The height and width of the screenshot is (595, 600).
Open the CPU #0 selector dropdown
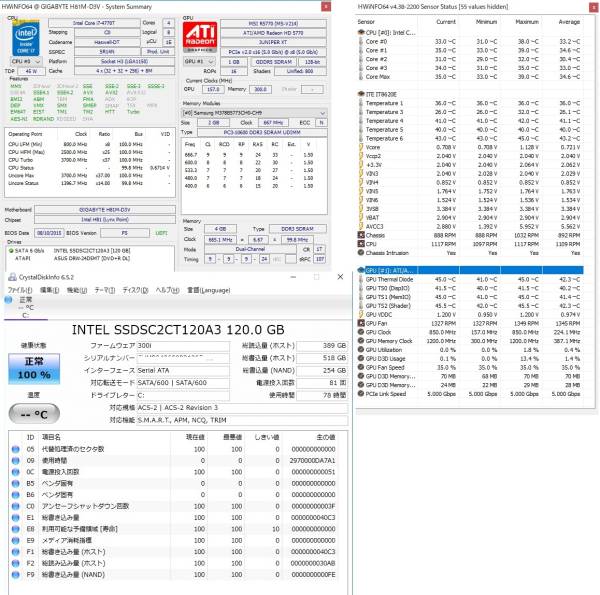coord(26,61)
